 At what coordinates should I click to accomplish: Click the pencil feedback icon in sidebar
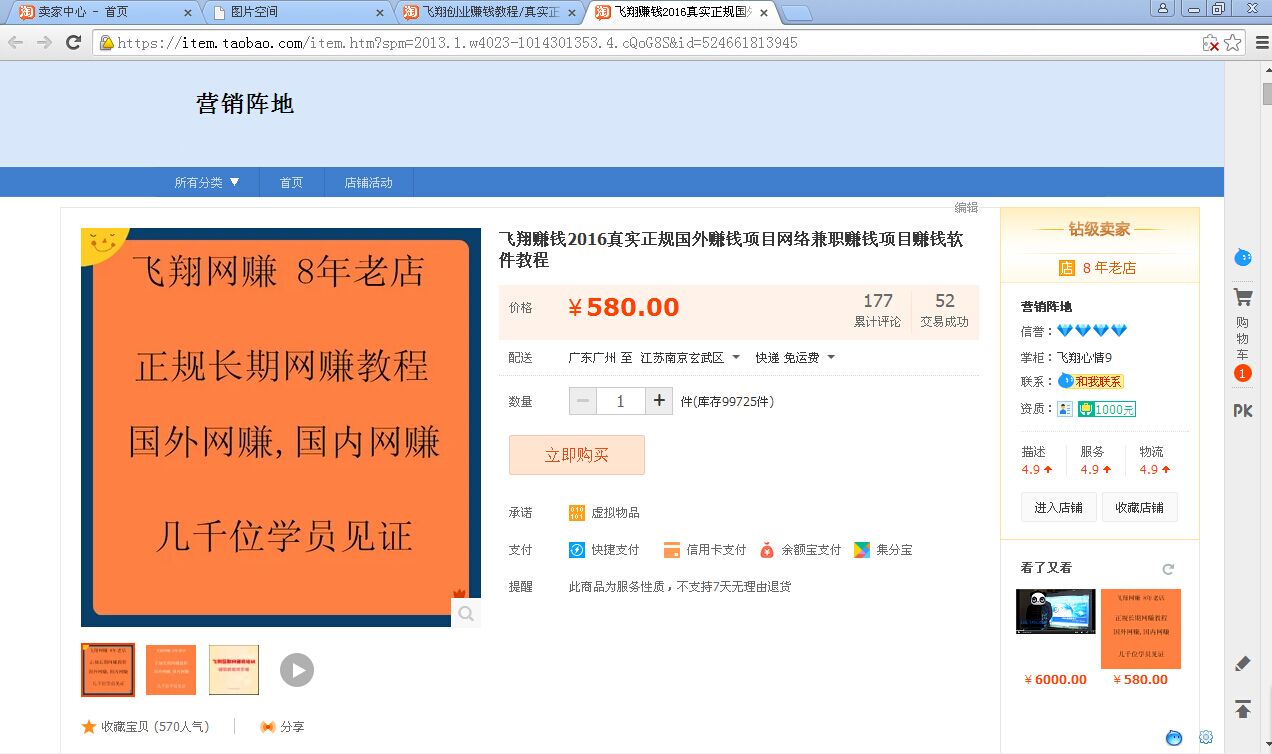point(1243,663)
